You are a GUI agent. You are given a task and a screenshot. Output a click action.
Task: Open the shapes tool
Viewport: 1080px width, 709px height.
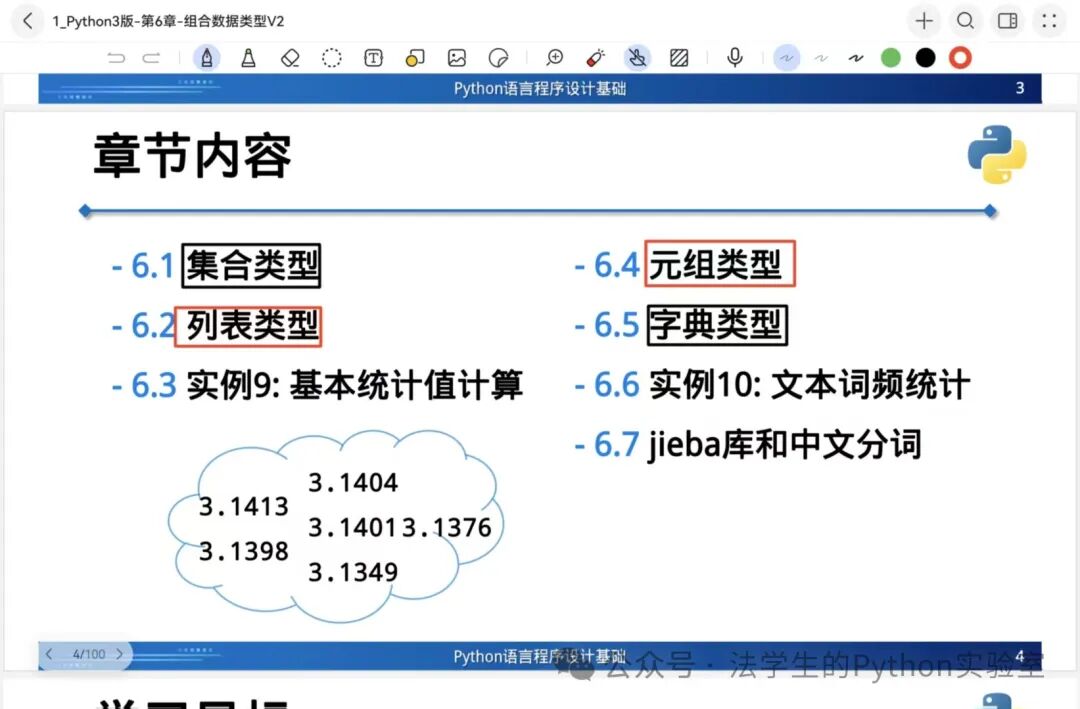point(415,58)
